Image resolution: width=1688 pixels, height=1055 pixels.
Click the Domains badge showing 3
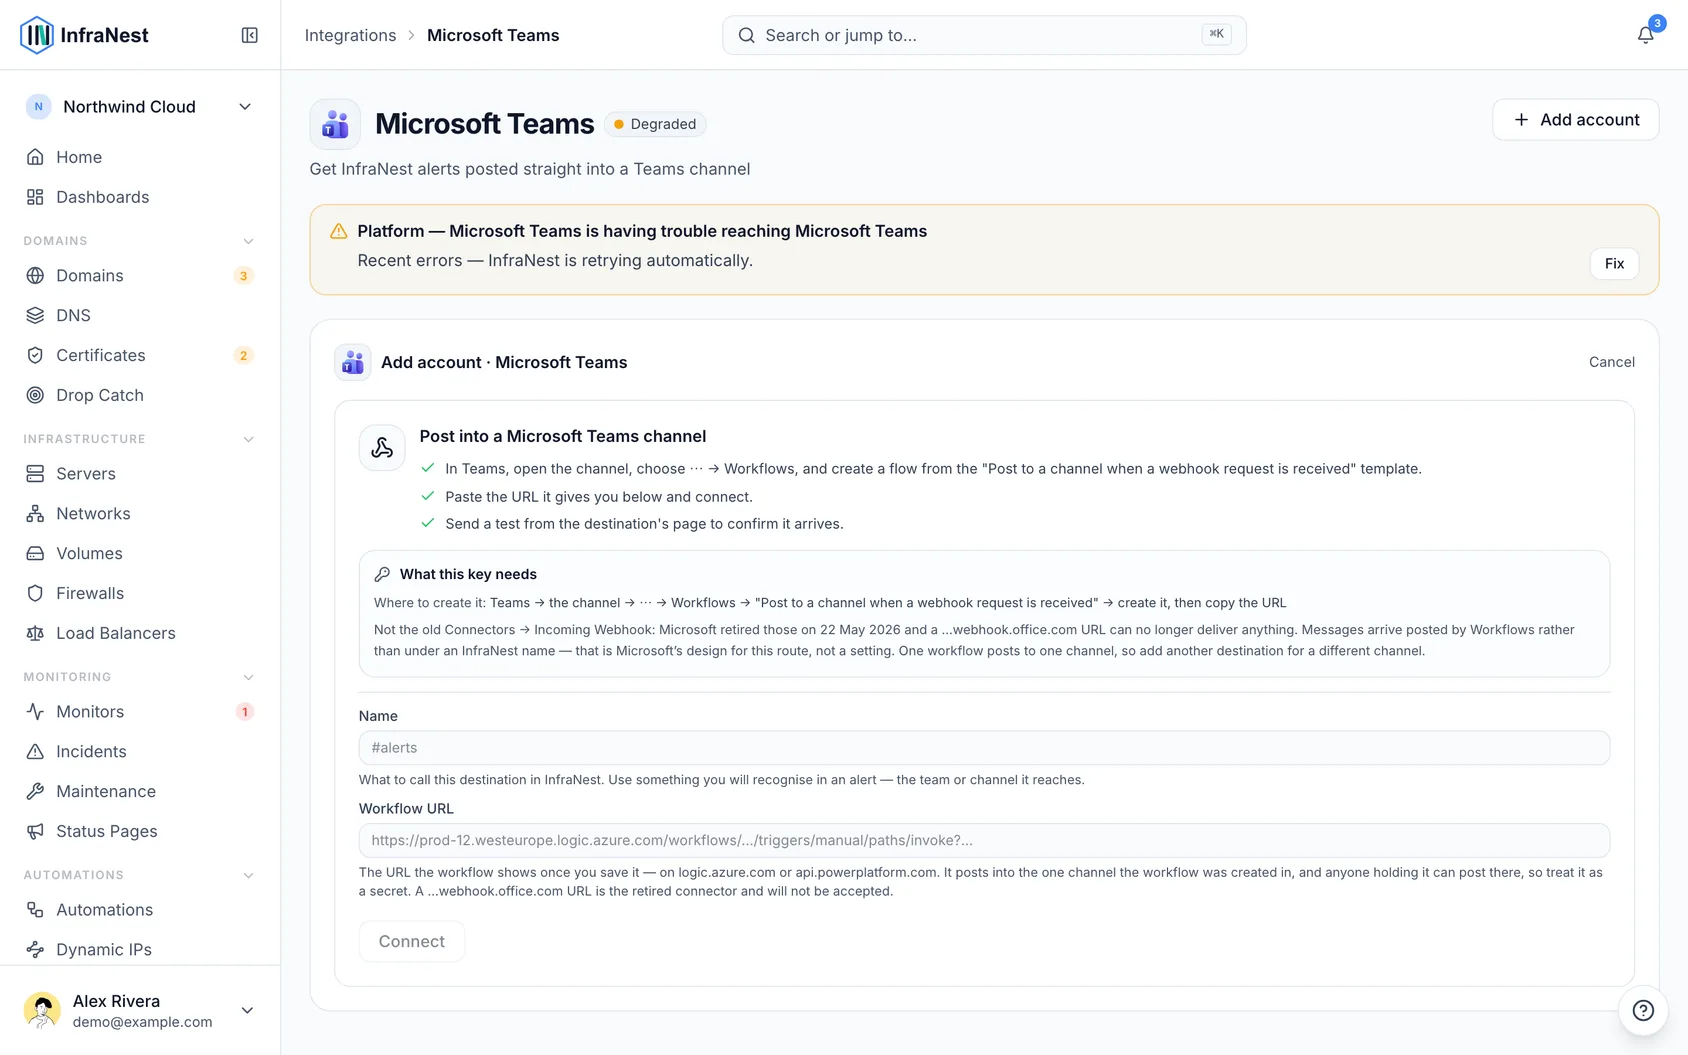[243, 276]
